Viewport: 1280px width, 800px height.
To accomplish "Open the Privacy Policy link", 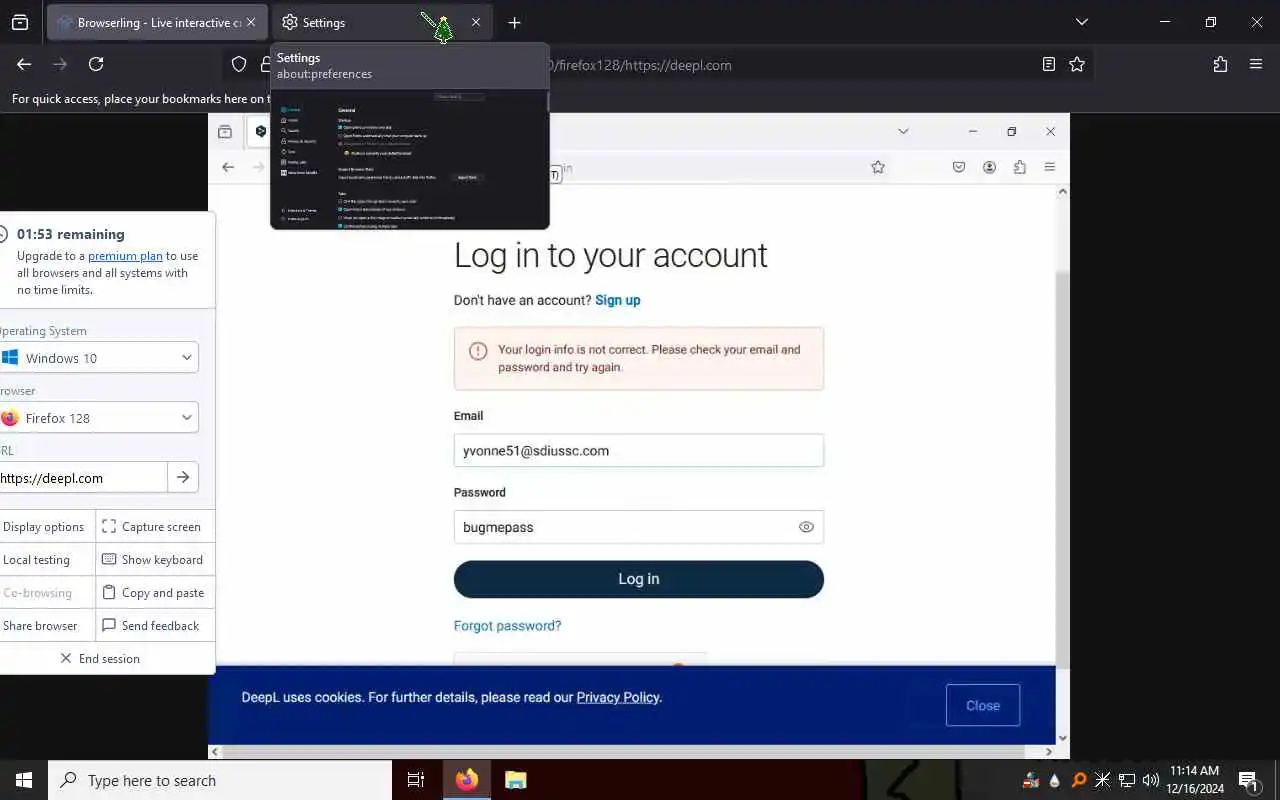I will [618, 697].
